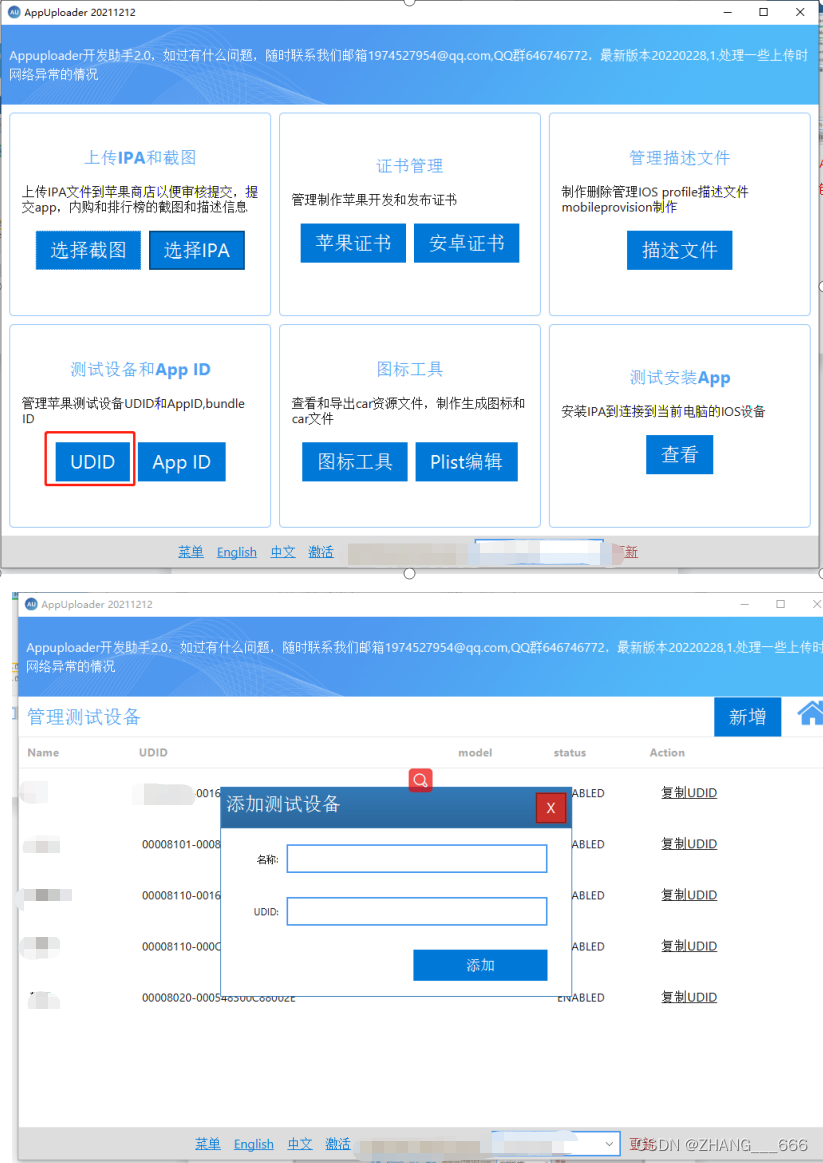
Task: Select the UDID text 00008101-0008
Action: click(181, 844)
